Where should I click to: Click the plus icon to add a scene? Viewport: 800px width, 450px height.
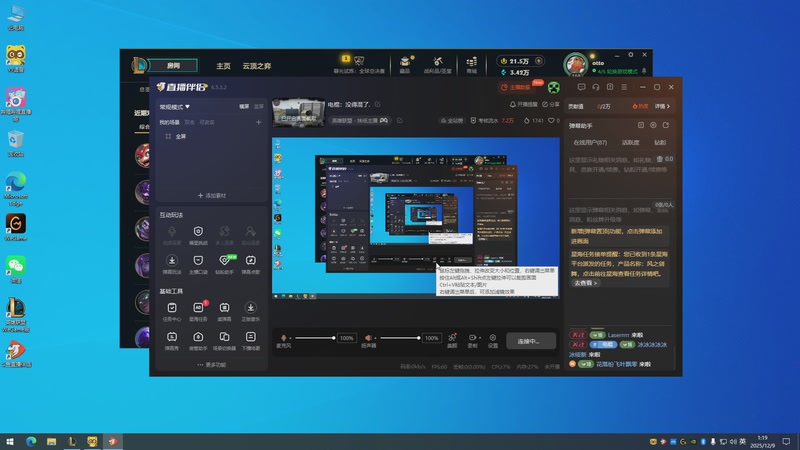[x=259, y=122]
